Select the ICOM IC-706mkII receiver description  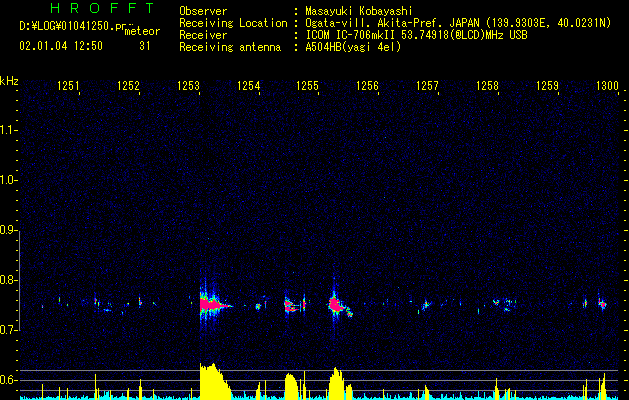(x=416, y=35)
